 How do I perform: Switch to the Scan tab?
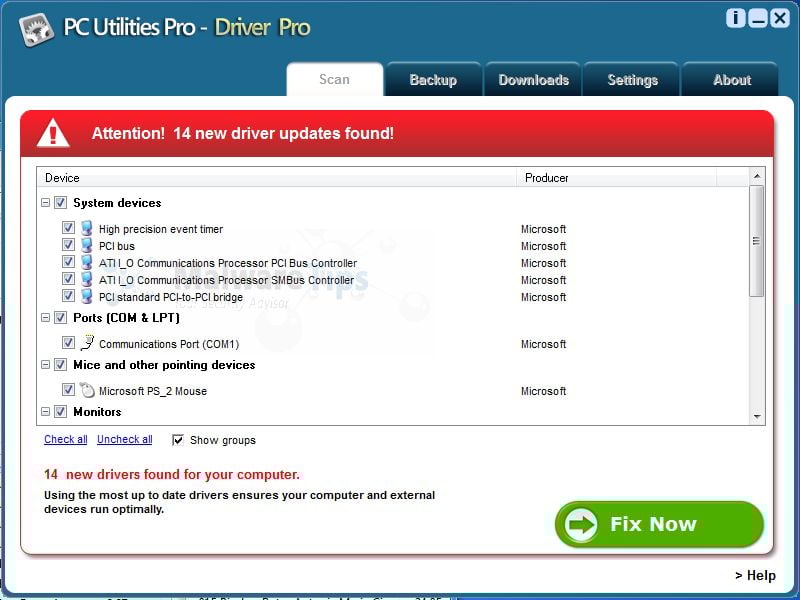tap(335, 80)
